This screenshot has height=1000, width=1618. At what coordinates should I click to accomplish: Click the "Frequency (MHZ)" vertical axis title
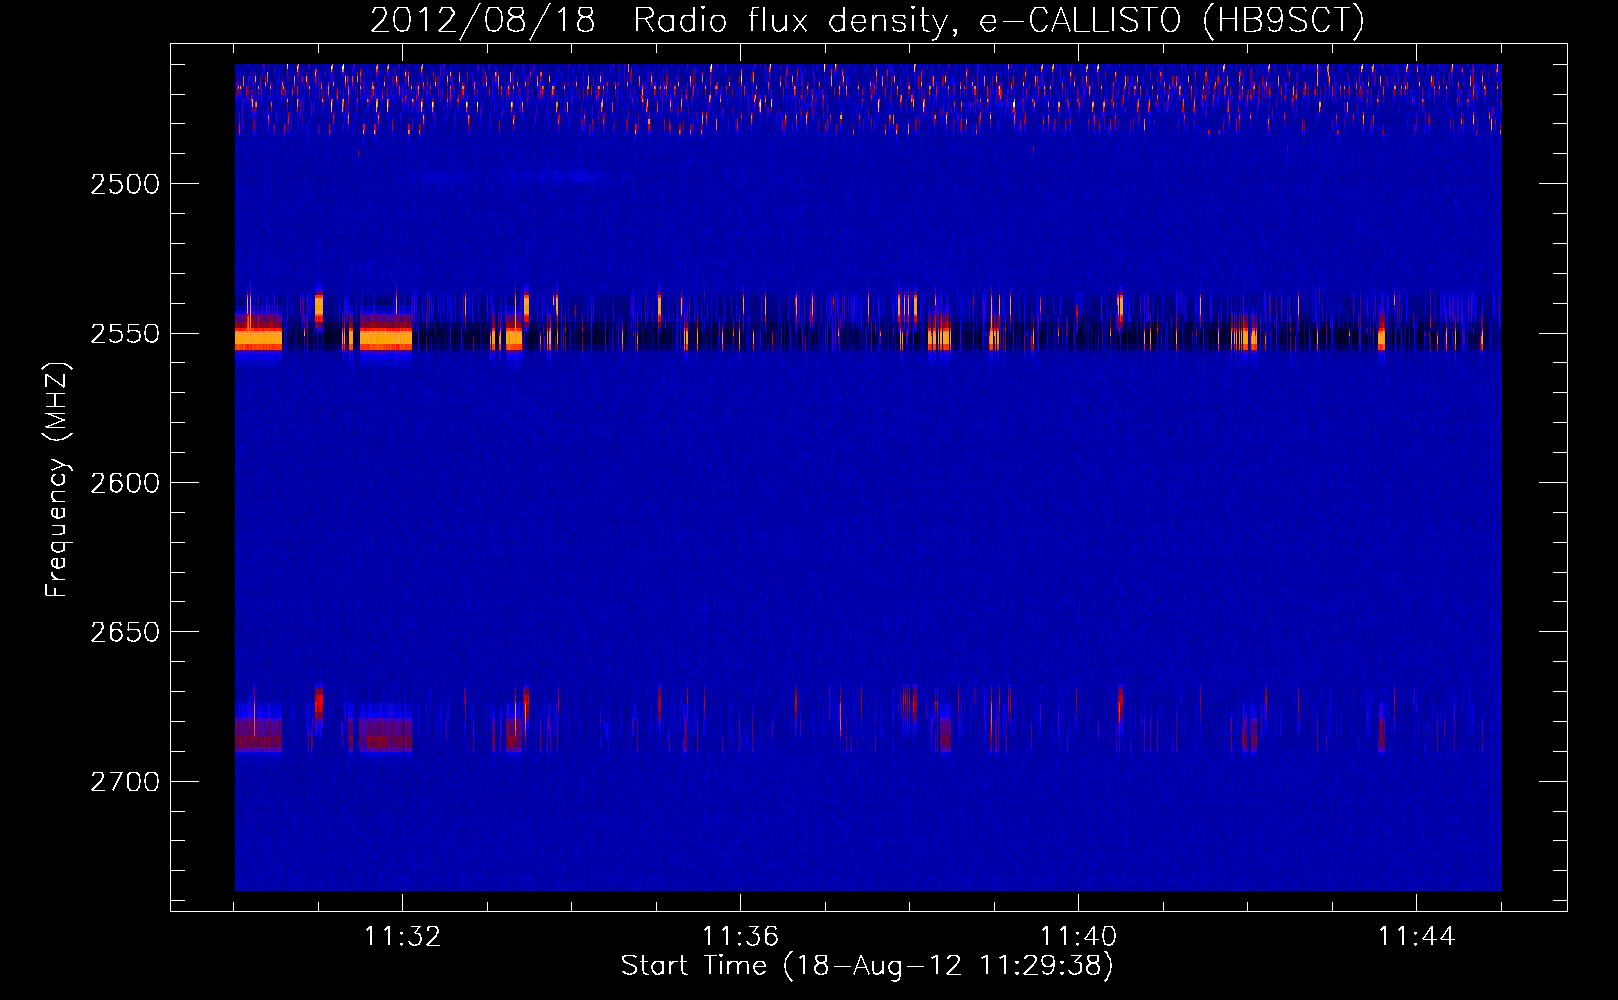click(x=58, y=480)
